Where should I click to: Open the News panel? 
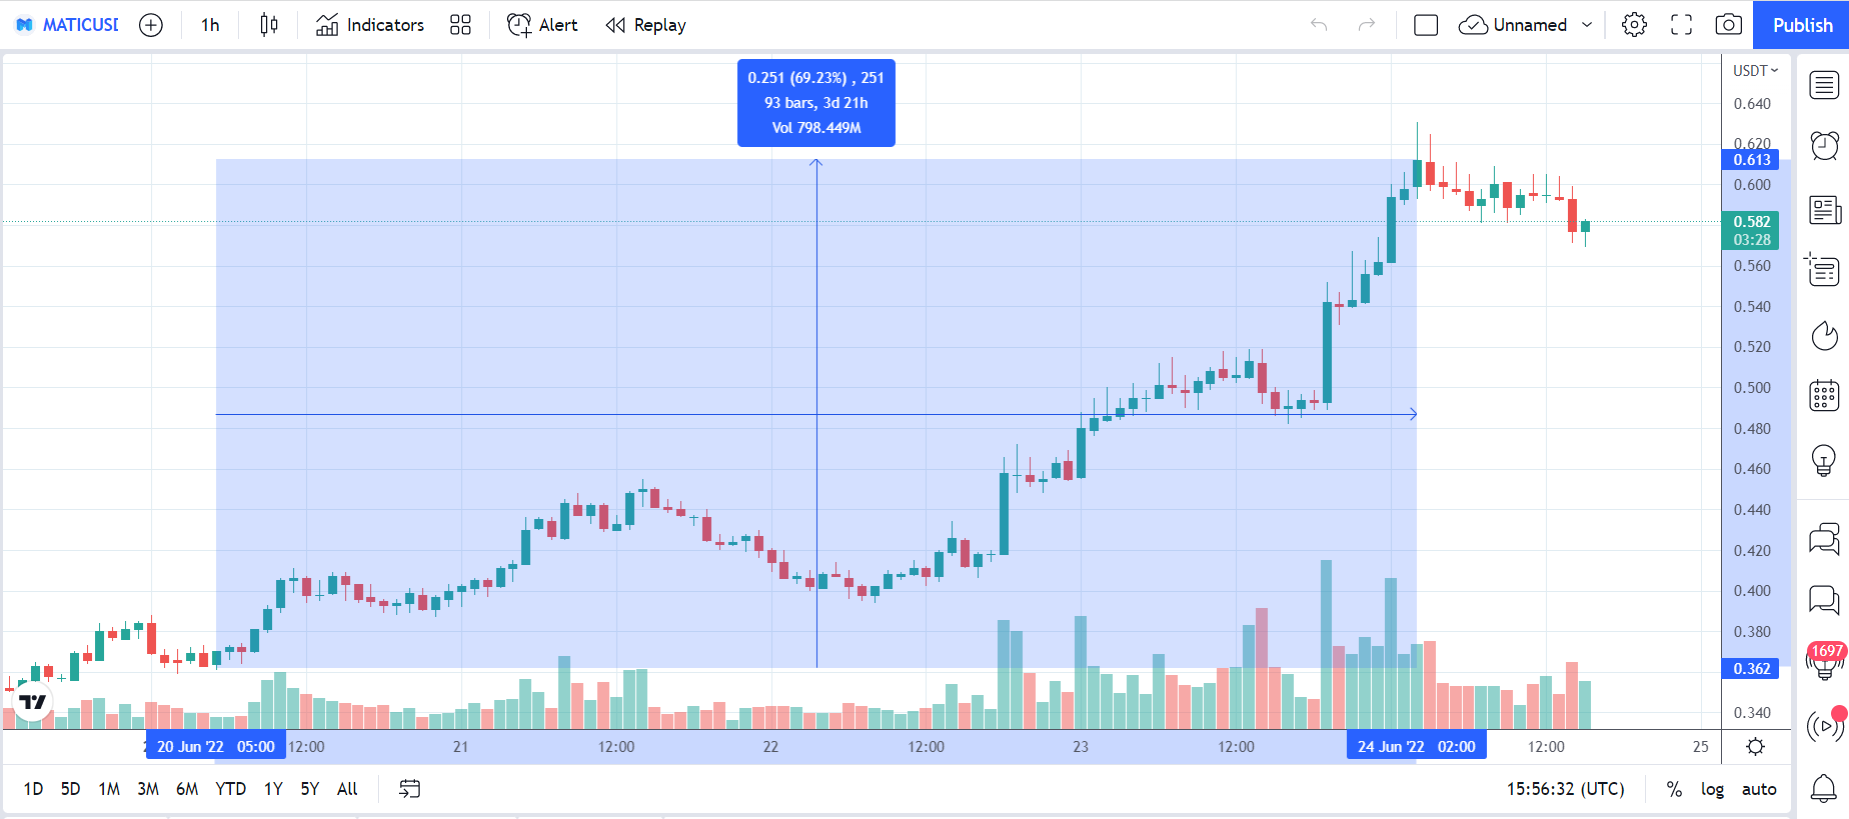click(1824, 210)
